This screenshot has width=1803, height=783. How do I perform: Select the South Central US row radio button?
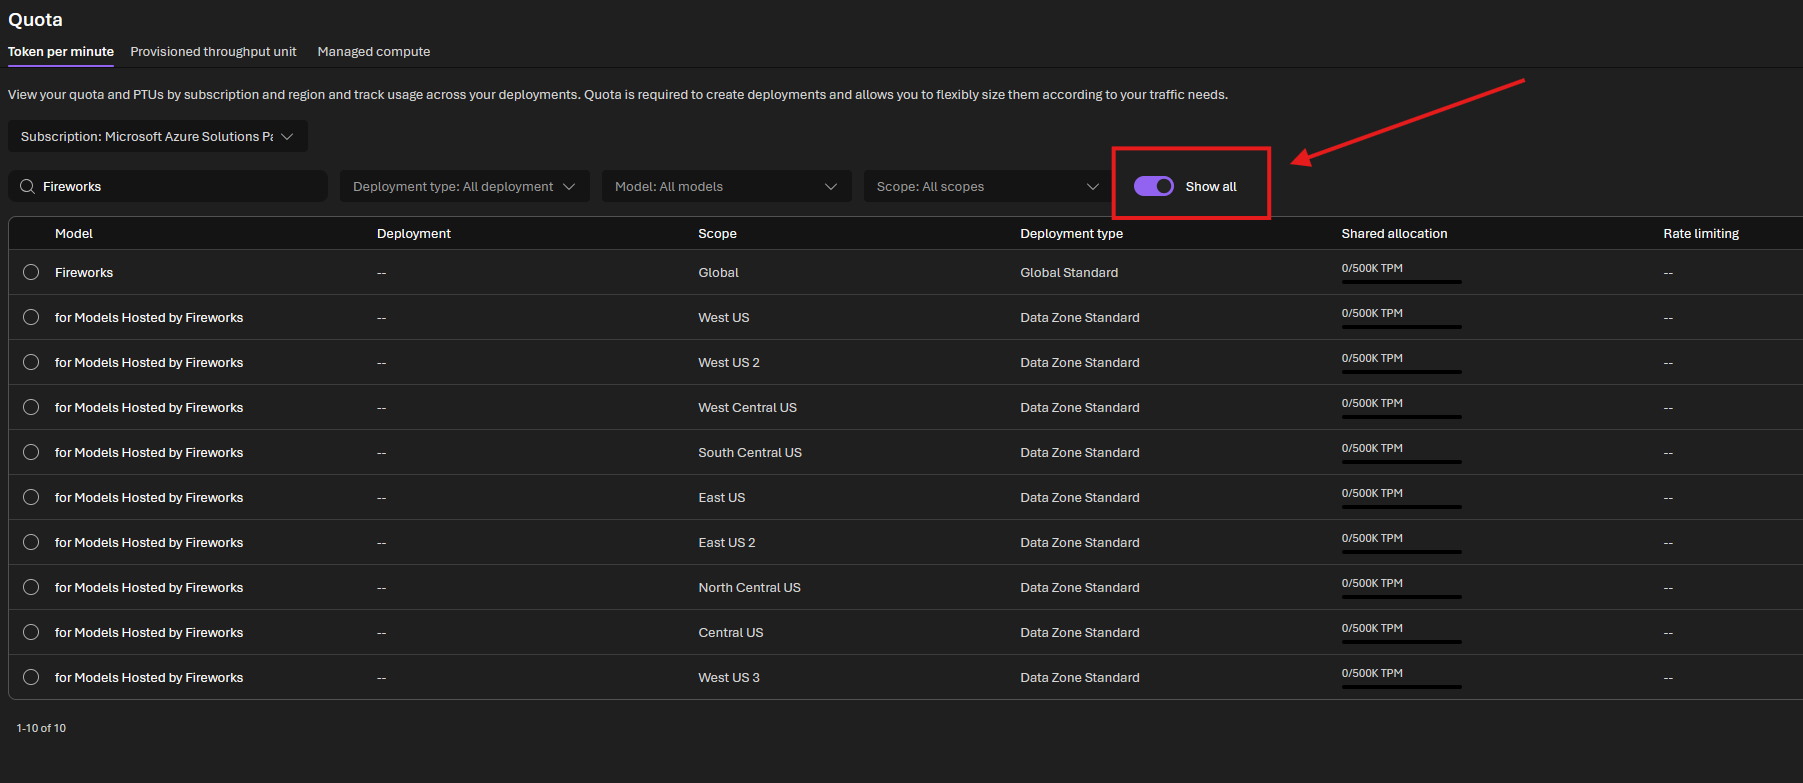[x=31, y=452]
